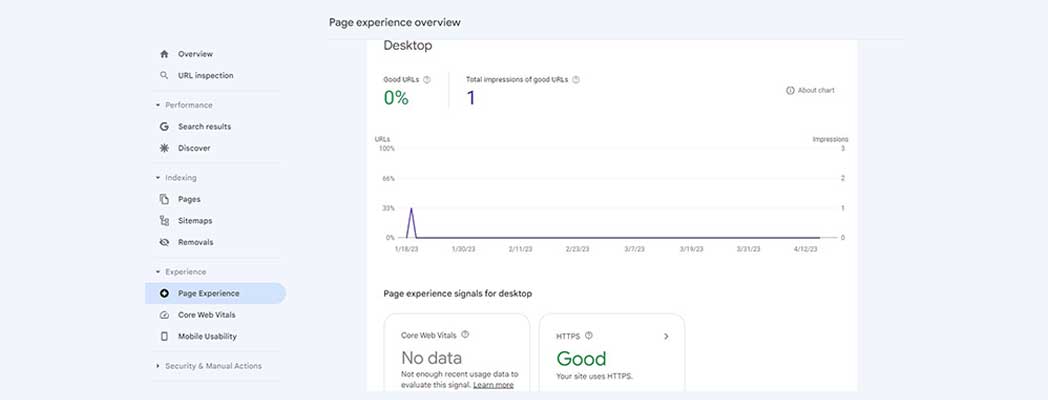Open the Pages report
Image resolution: width=1048 pixels, height=400 pixels.
click(189, 199)
